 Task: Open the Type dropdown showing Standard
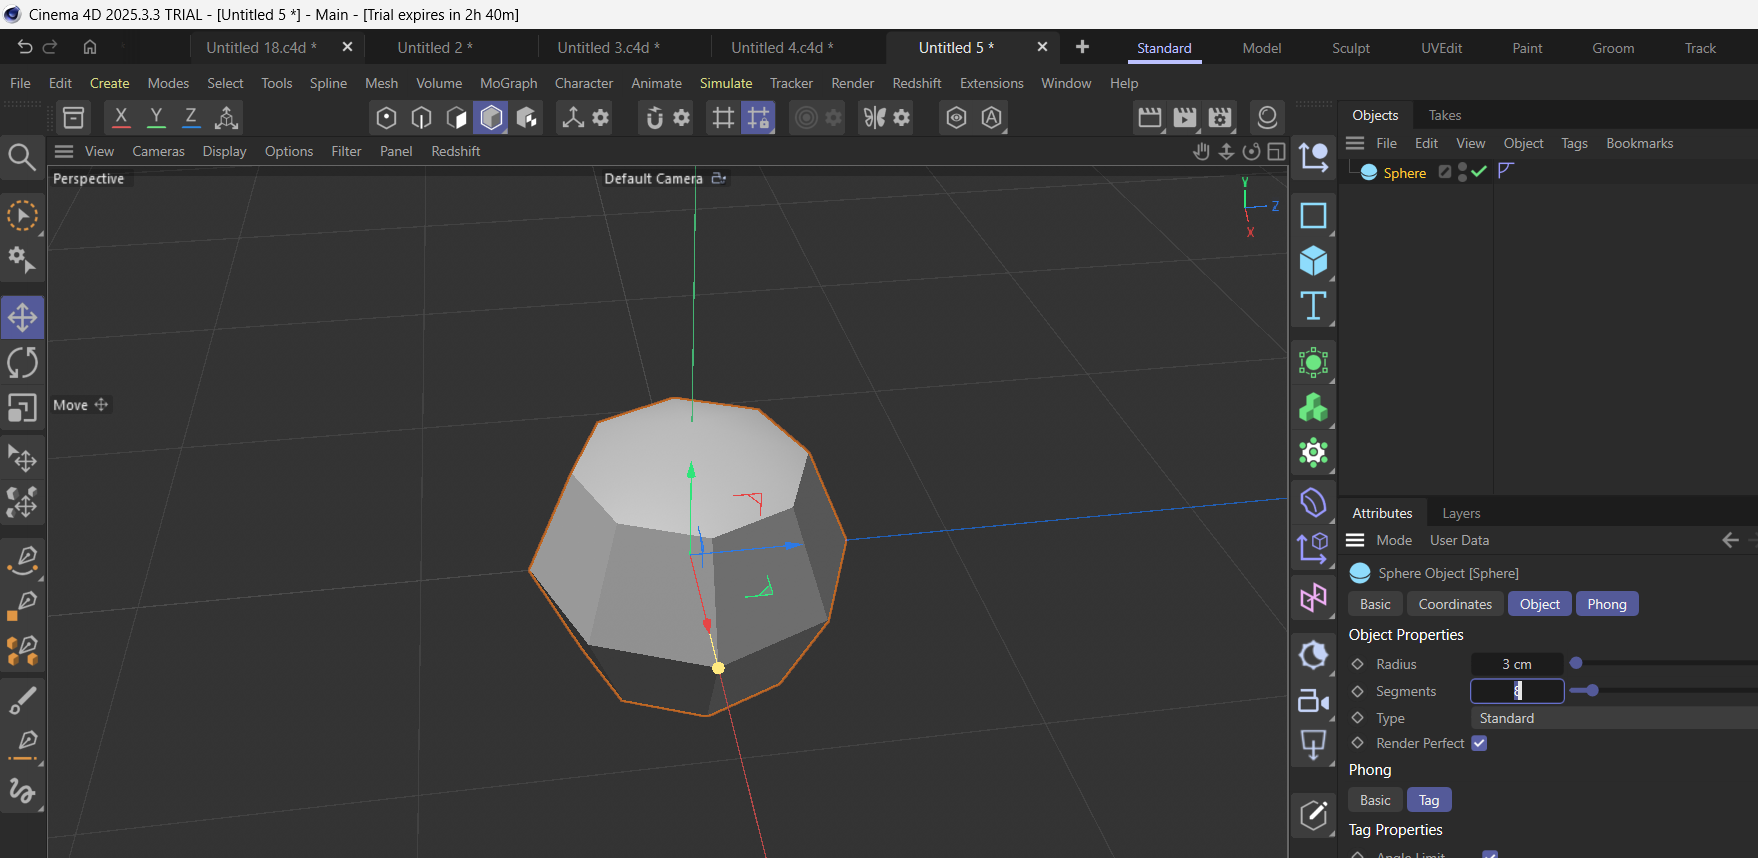click(x=1614, y=718)
